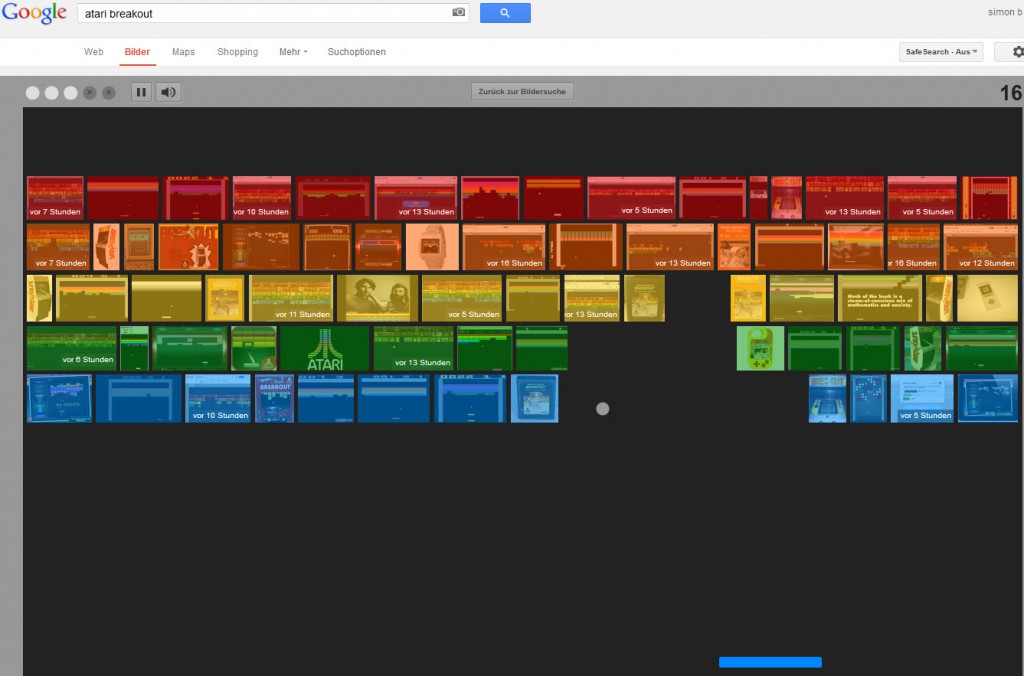Expand the Mehr dropdown menu

point(293,52)
